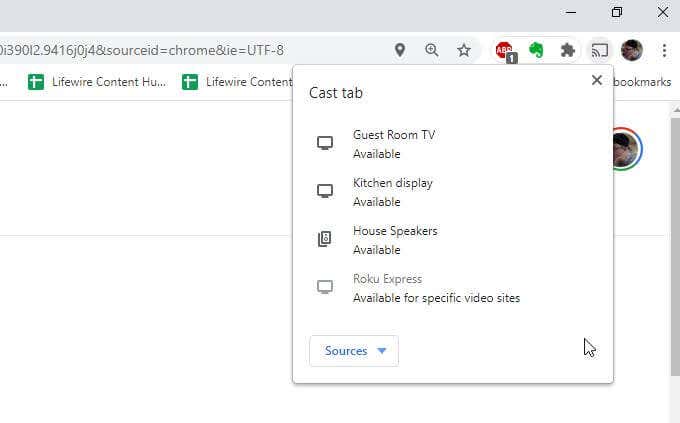Screen dimensions: 680x423
Task: Bookmark this page with the star icon
Action: point(464,50)
